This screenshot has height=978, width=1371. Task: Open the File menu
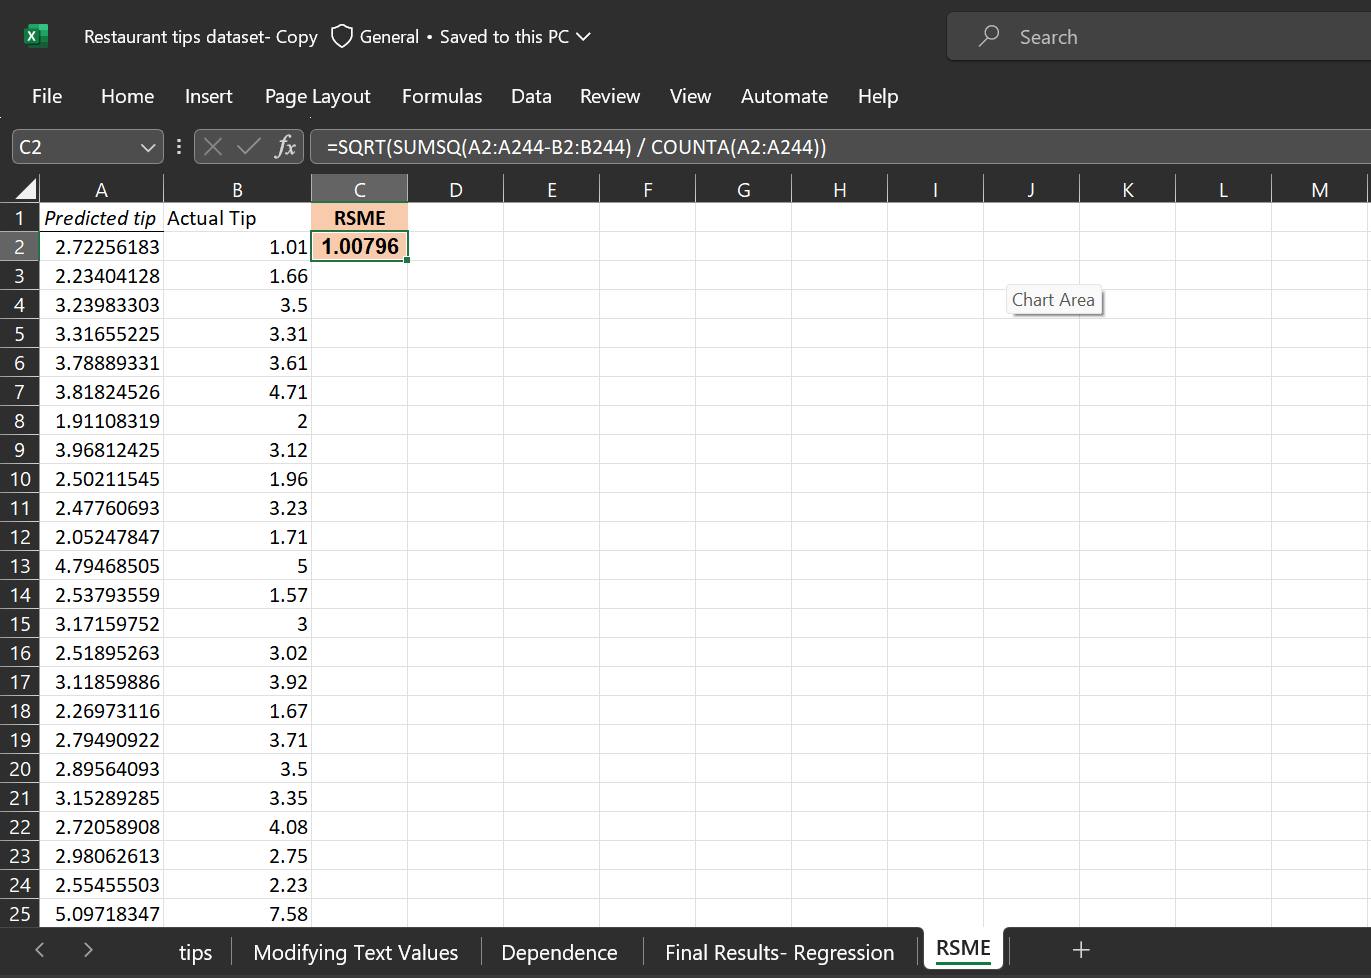[x=47, y=97]
